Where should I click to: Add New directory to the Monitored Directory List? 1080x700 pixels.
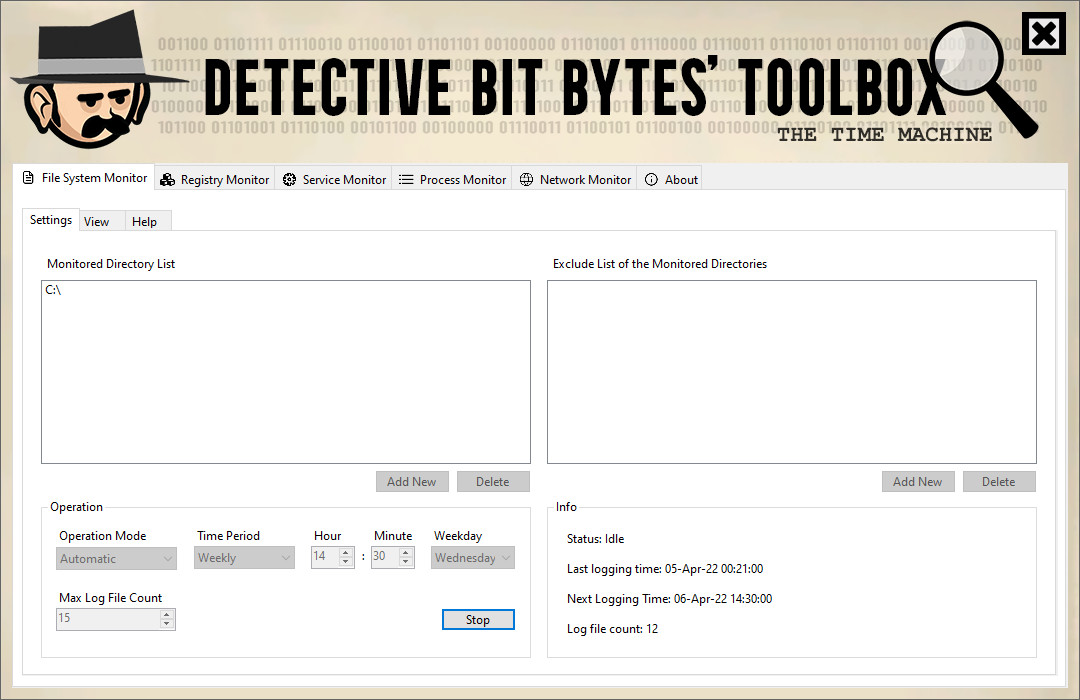coord(412,481)
